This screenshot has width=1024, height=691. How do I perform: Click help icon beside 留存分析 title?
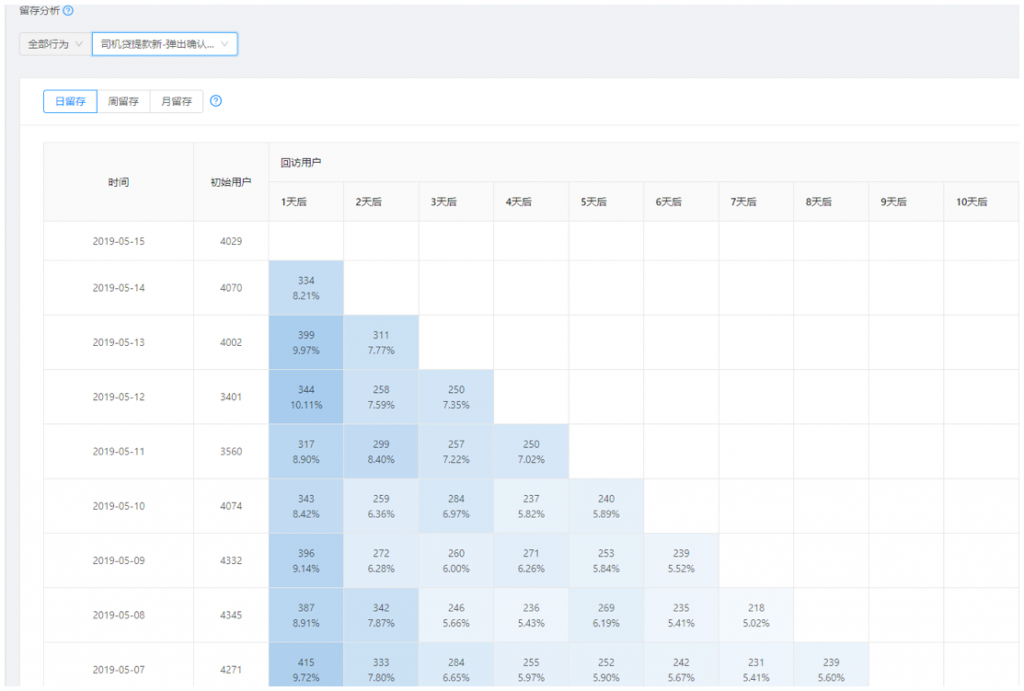(x=68, y=10)
